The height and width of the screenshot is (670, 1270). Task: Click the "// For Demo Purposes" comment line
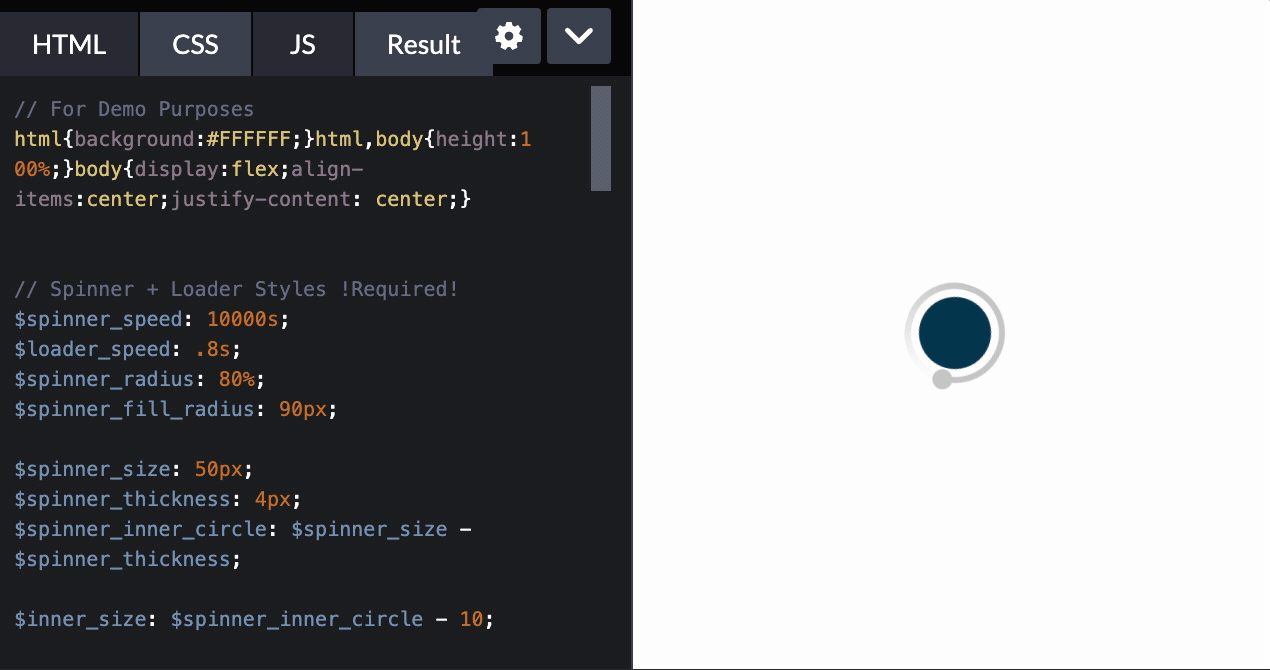[x=134, y=109]
